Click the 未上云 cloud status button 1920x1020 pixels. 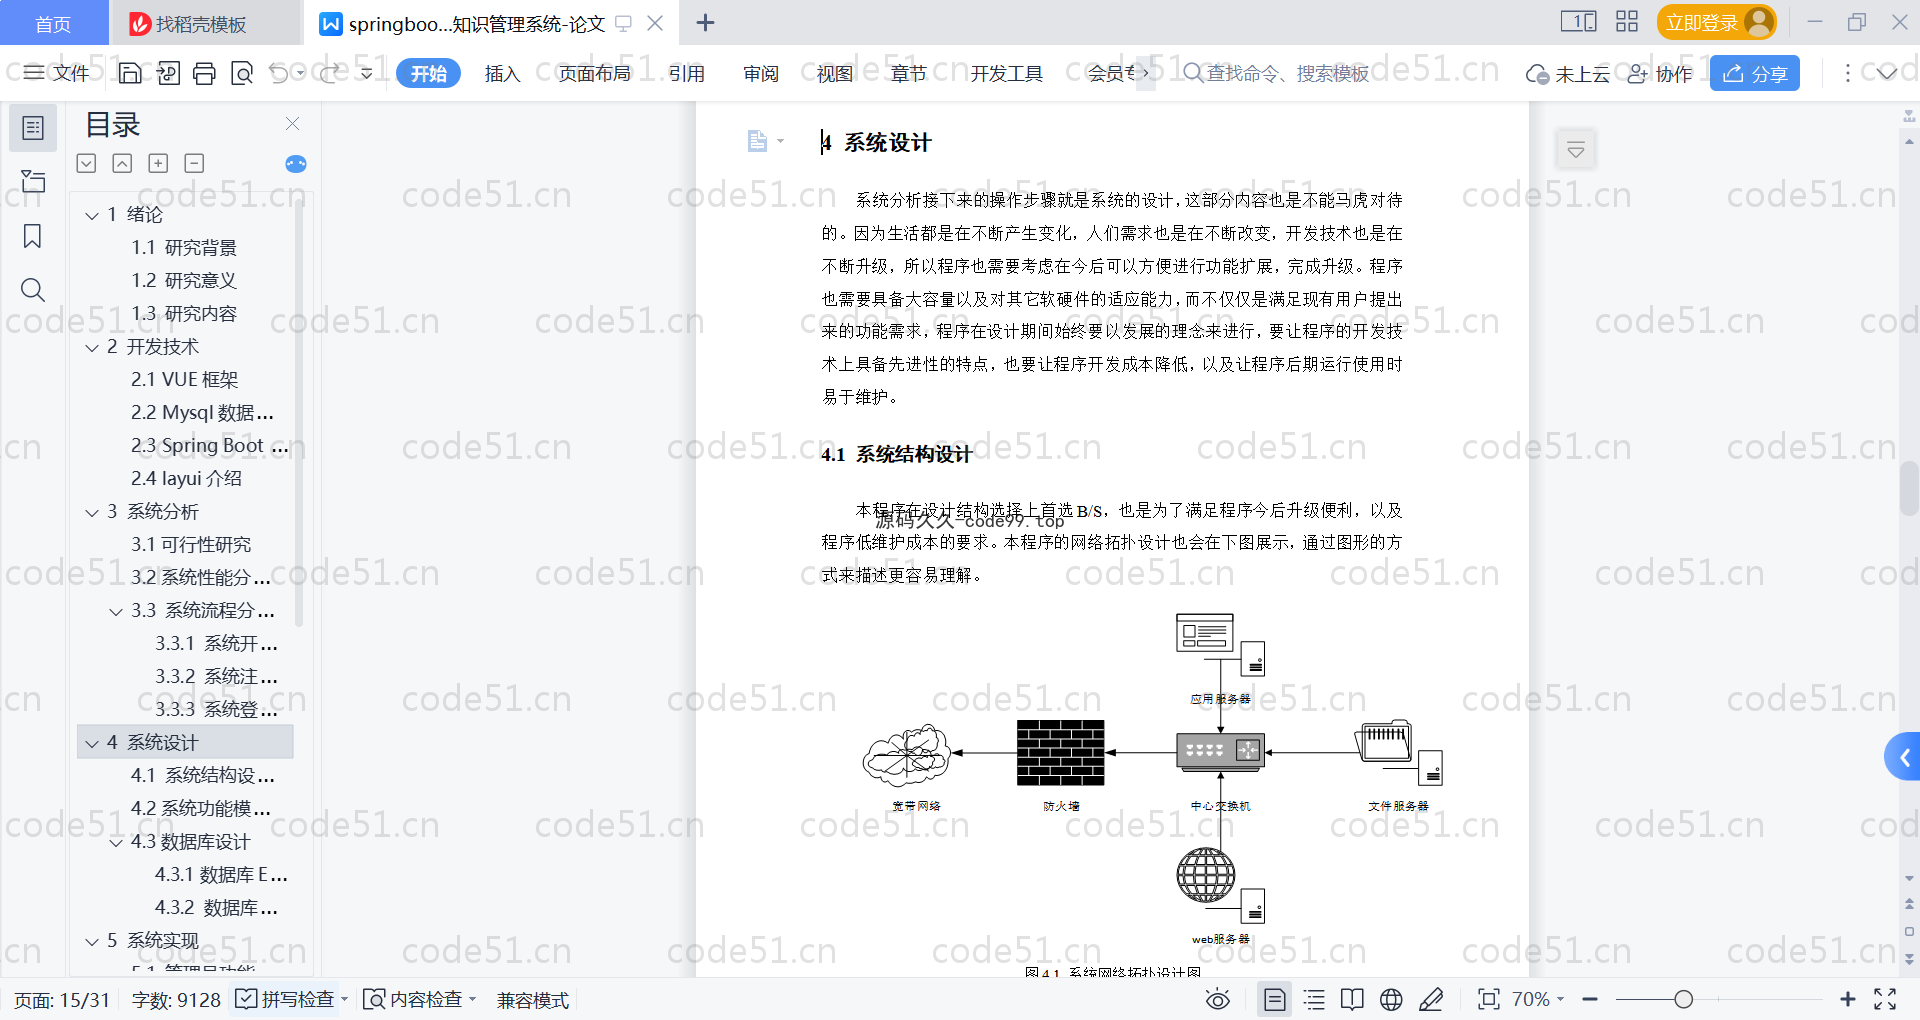[x=1567, y=73]
